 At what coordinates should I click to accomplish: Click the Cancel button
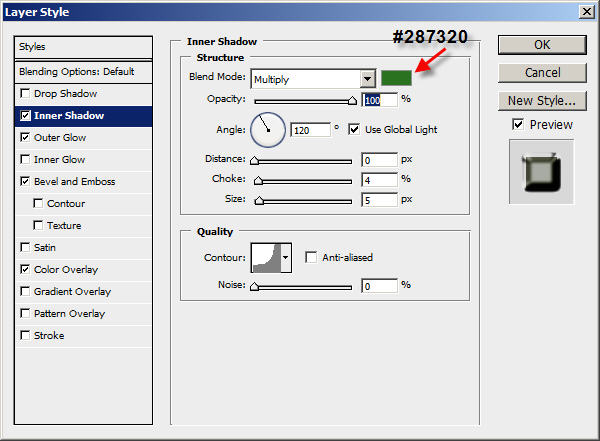pyautogui.click(x=542, y=73)
